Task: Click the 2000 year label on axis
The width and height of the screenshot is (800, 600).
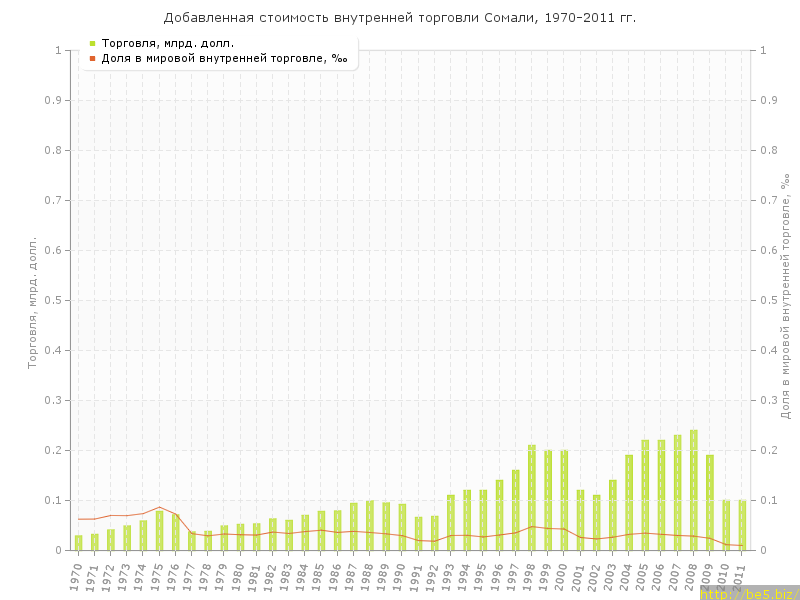Action: click(562, 576)
